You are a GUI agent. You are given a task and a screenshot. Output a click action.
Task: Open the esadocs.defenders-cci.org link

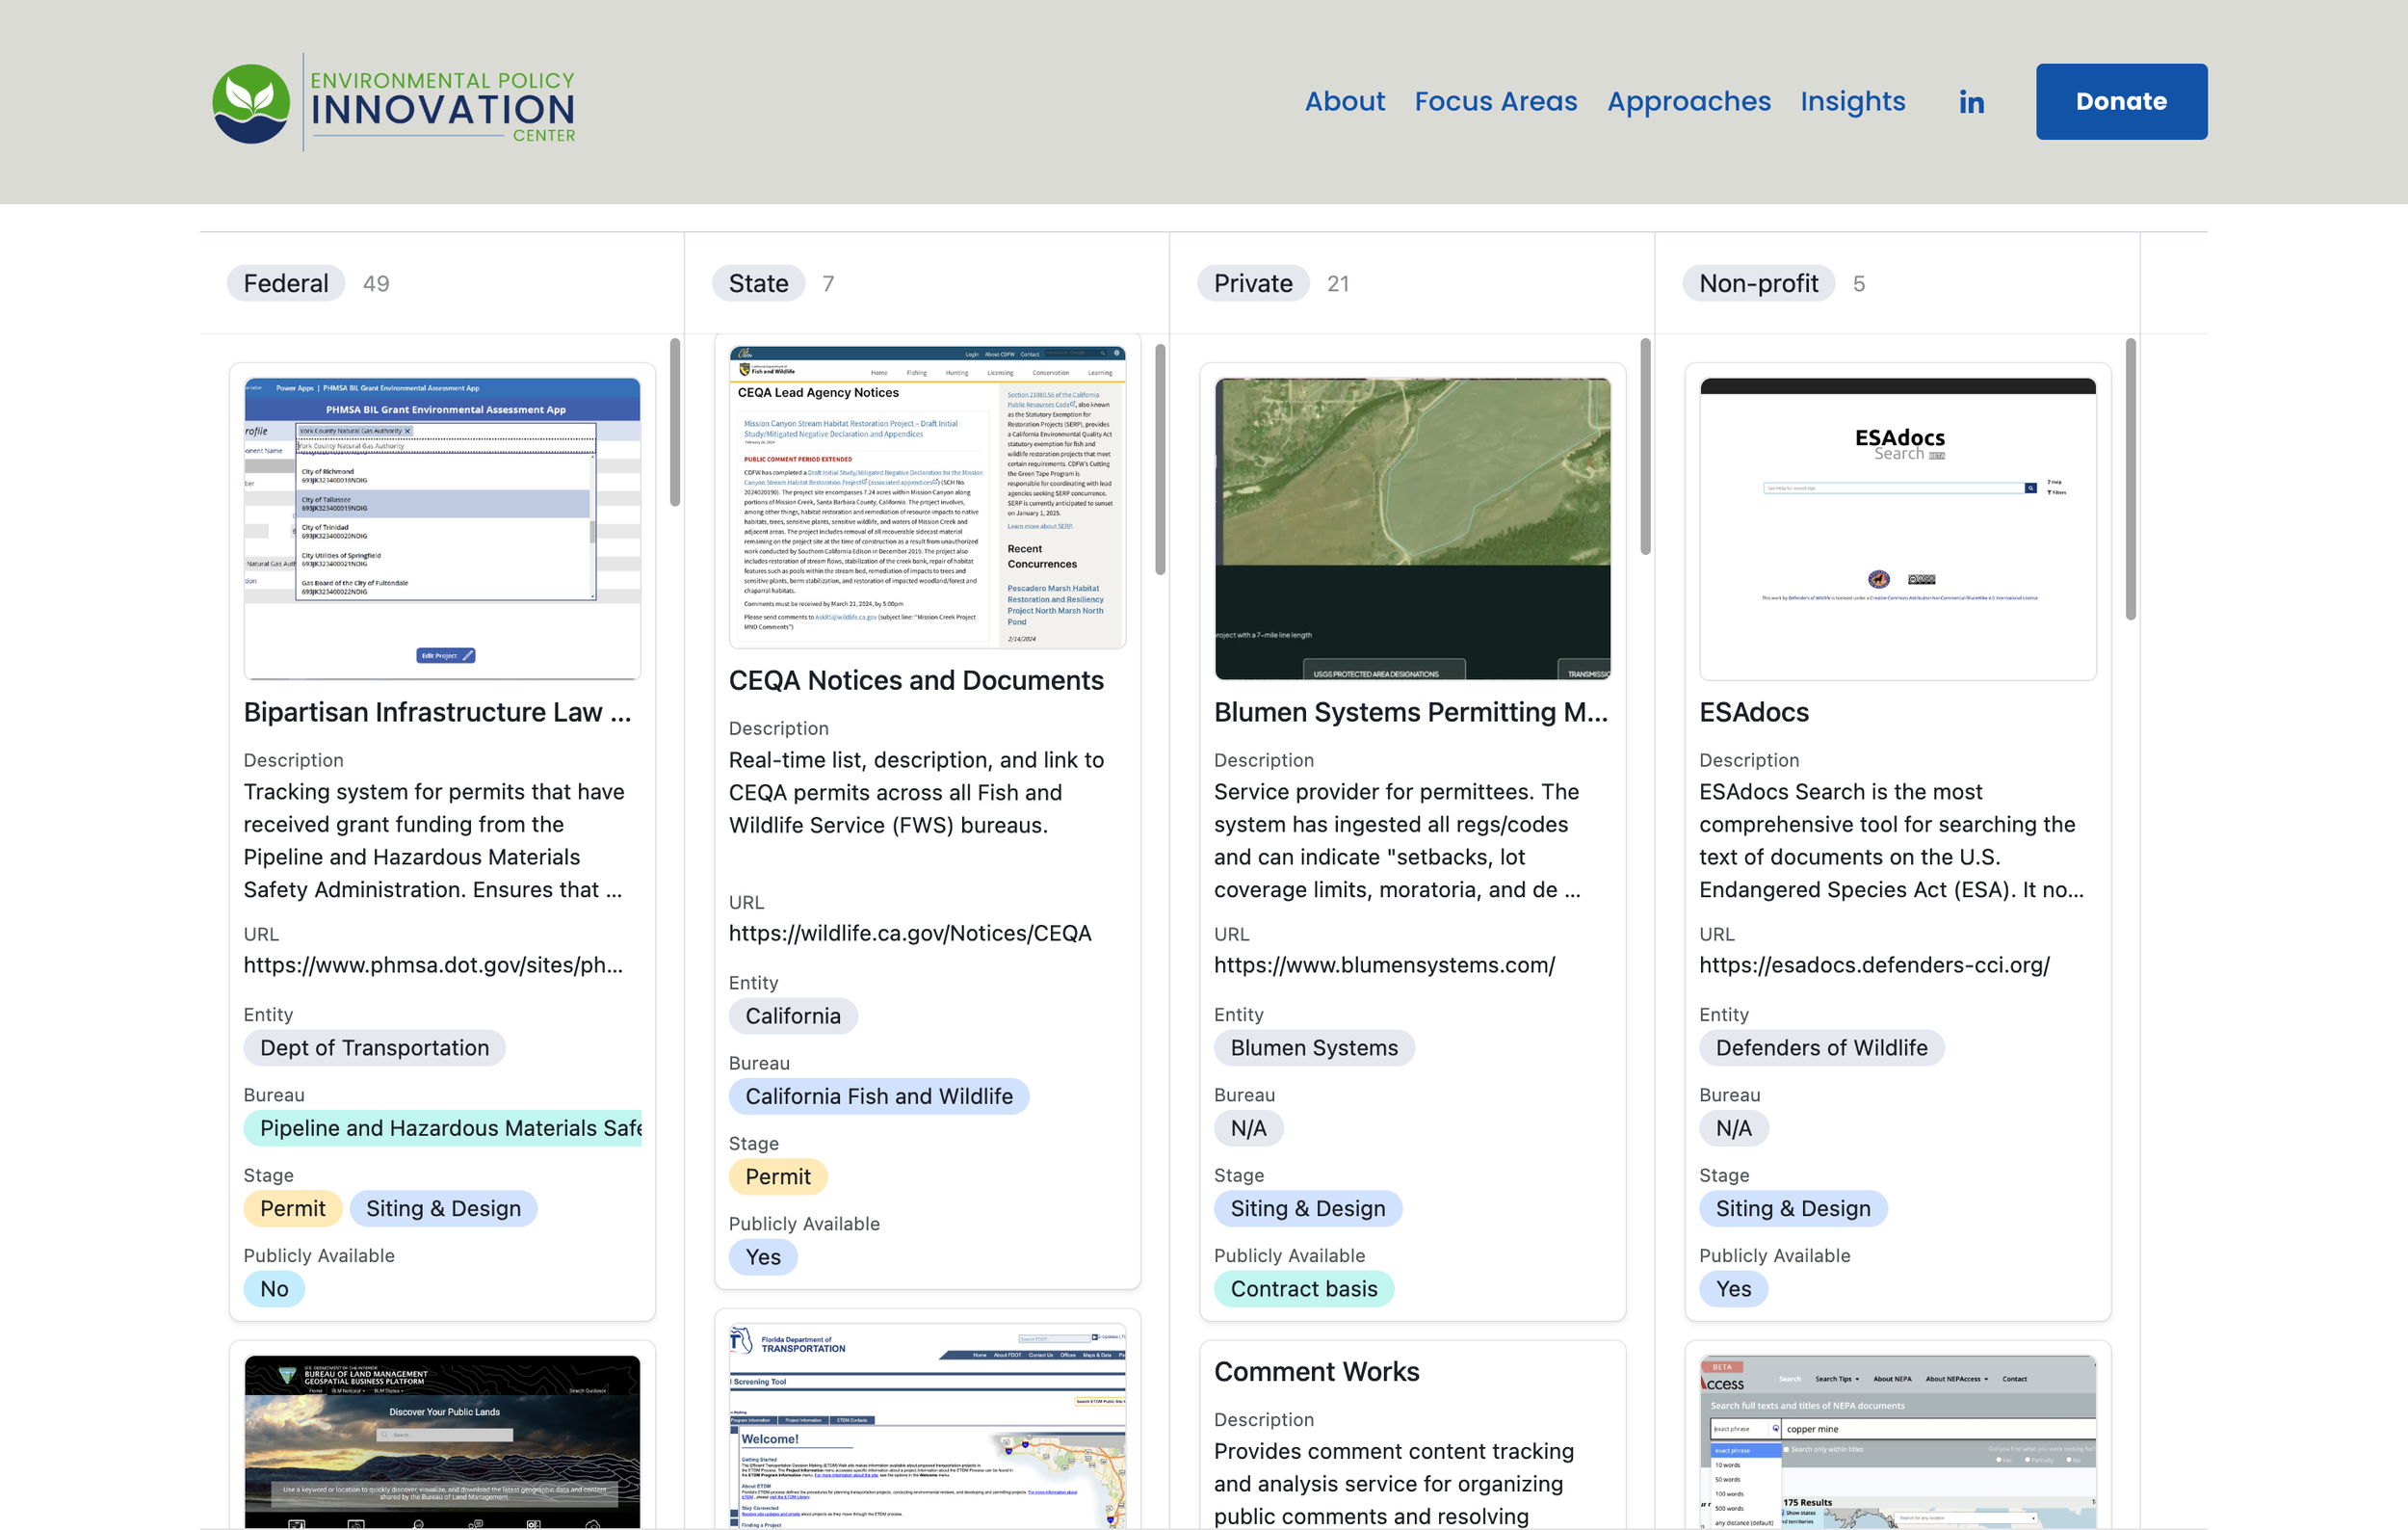pyautogui.click(x=1873, y=965)
